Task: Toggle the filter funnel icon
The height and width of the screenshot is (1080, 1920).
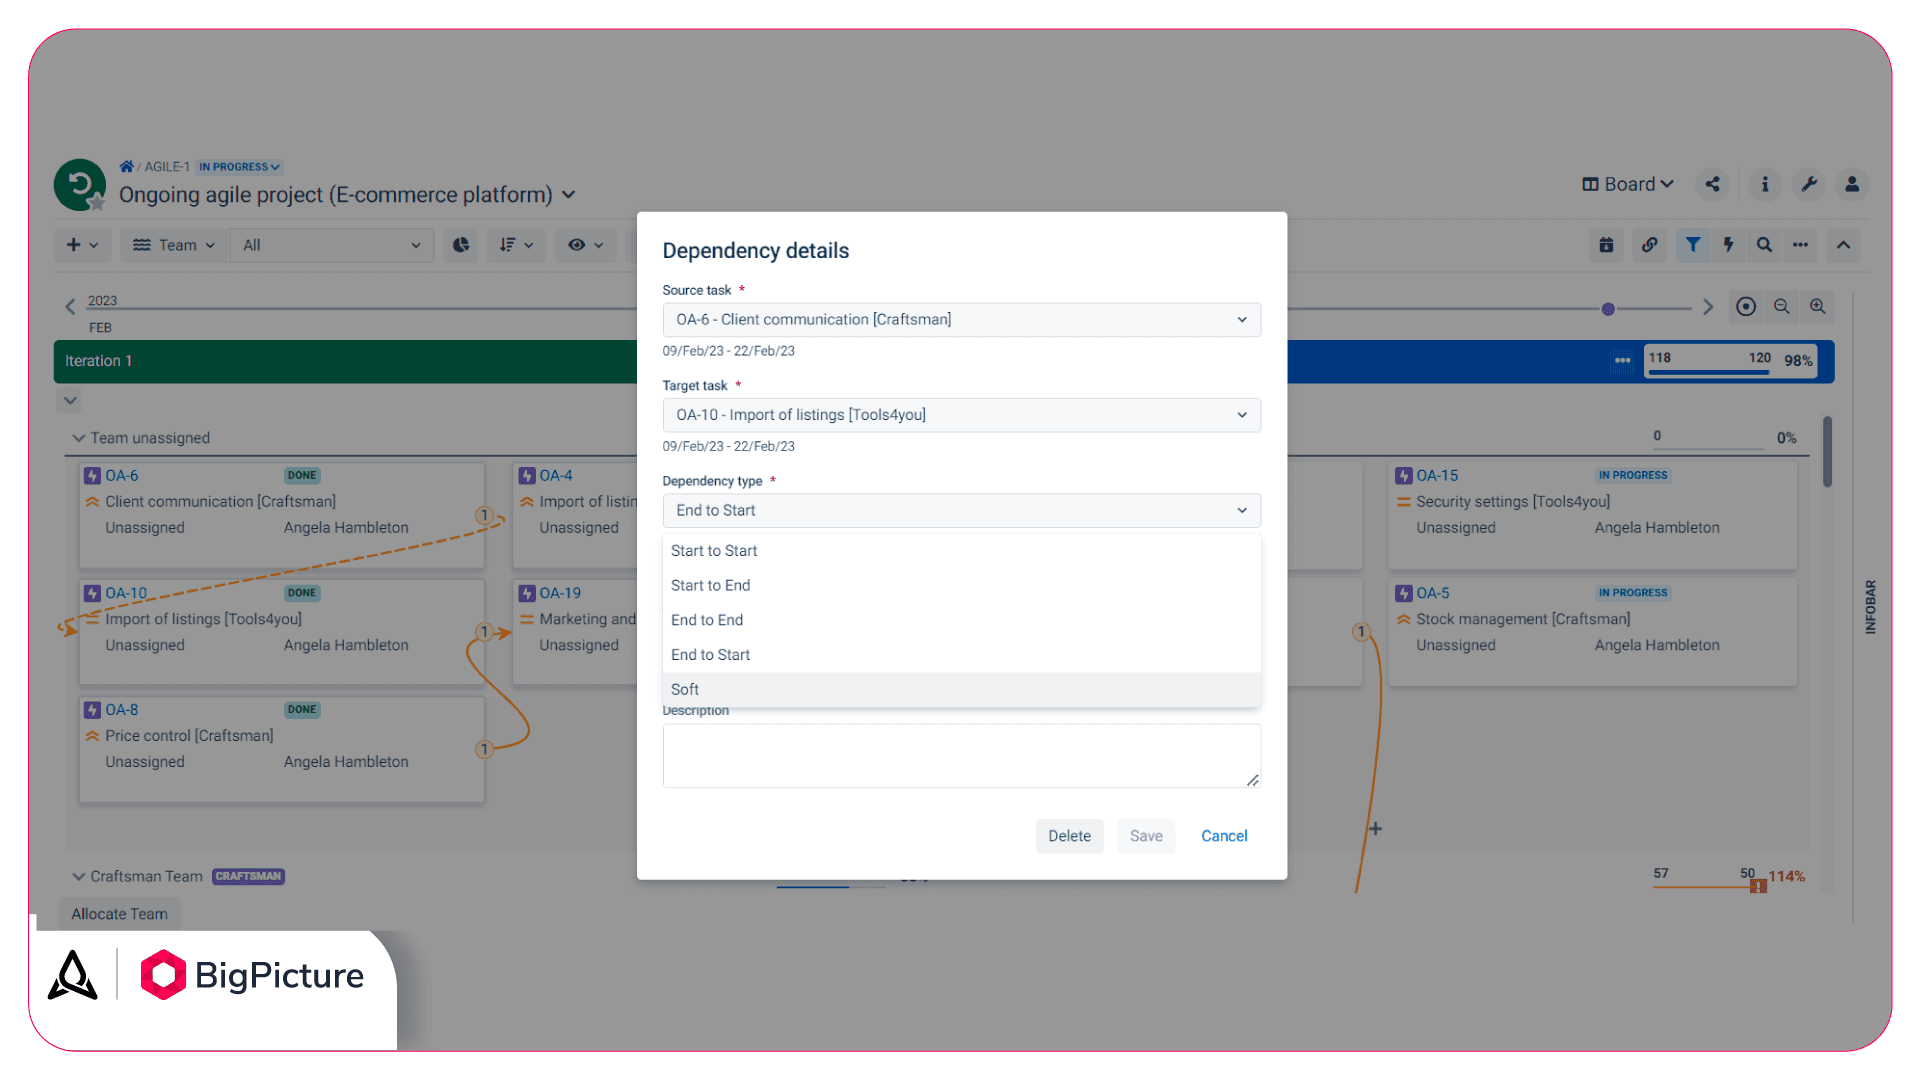Action: [x=1692, y=245]
